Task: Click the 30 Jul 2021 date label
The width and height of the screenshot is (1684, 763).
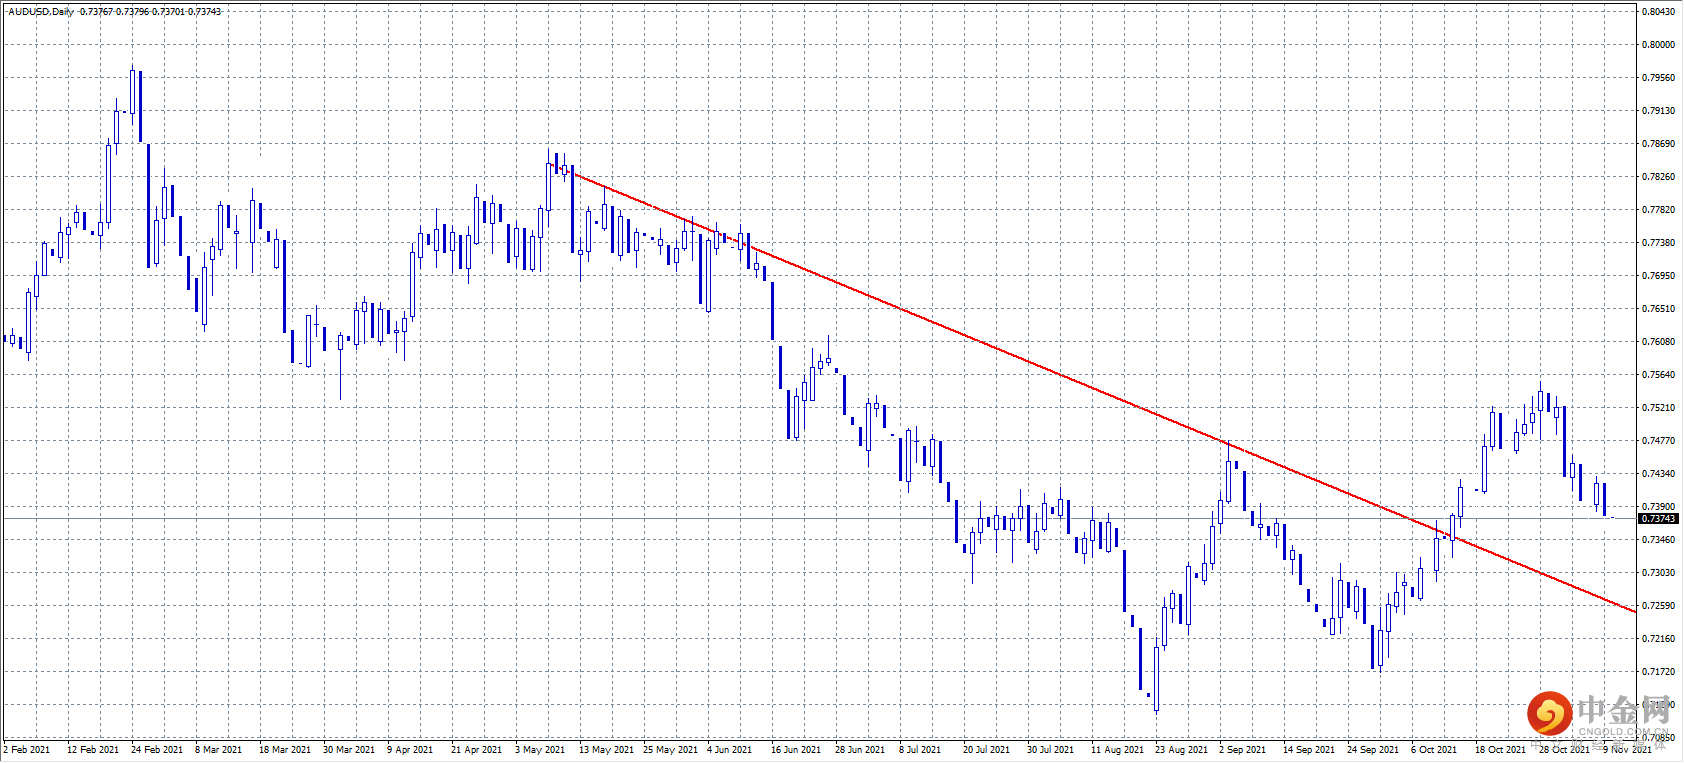Action: 1051,750
